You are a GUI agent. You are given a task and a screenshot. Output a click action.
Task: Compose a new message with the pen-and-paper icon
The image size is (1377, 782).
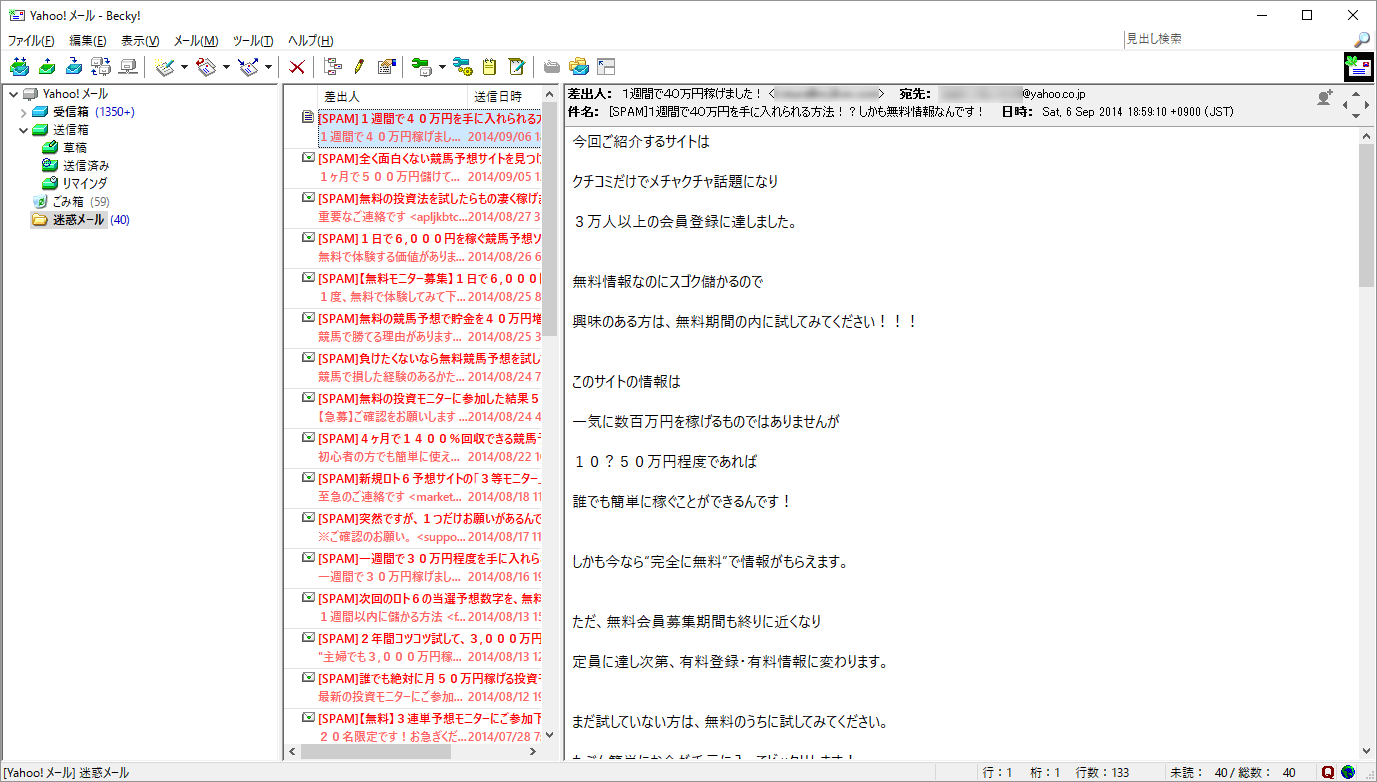click(x=166, y=67)
